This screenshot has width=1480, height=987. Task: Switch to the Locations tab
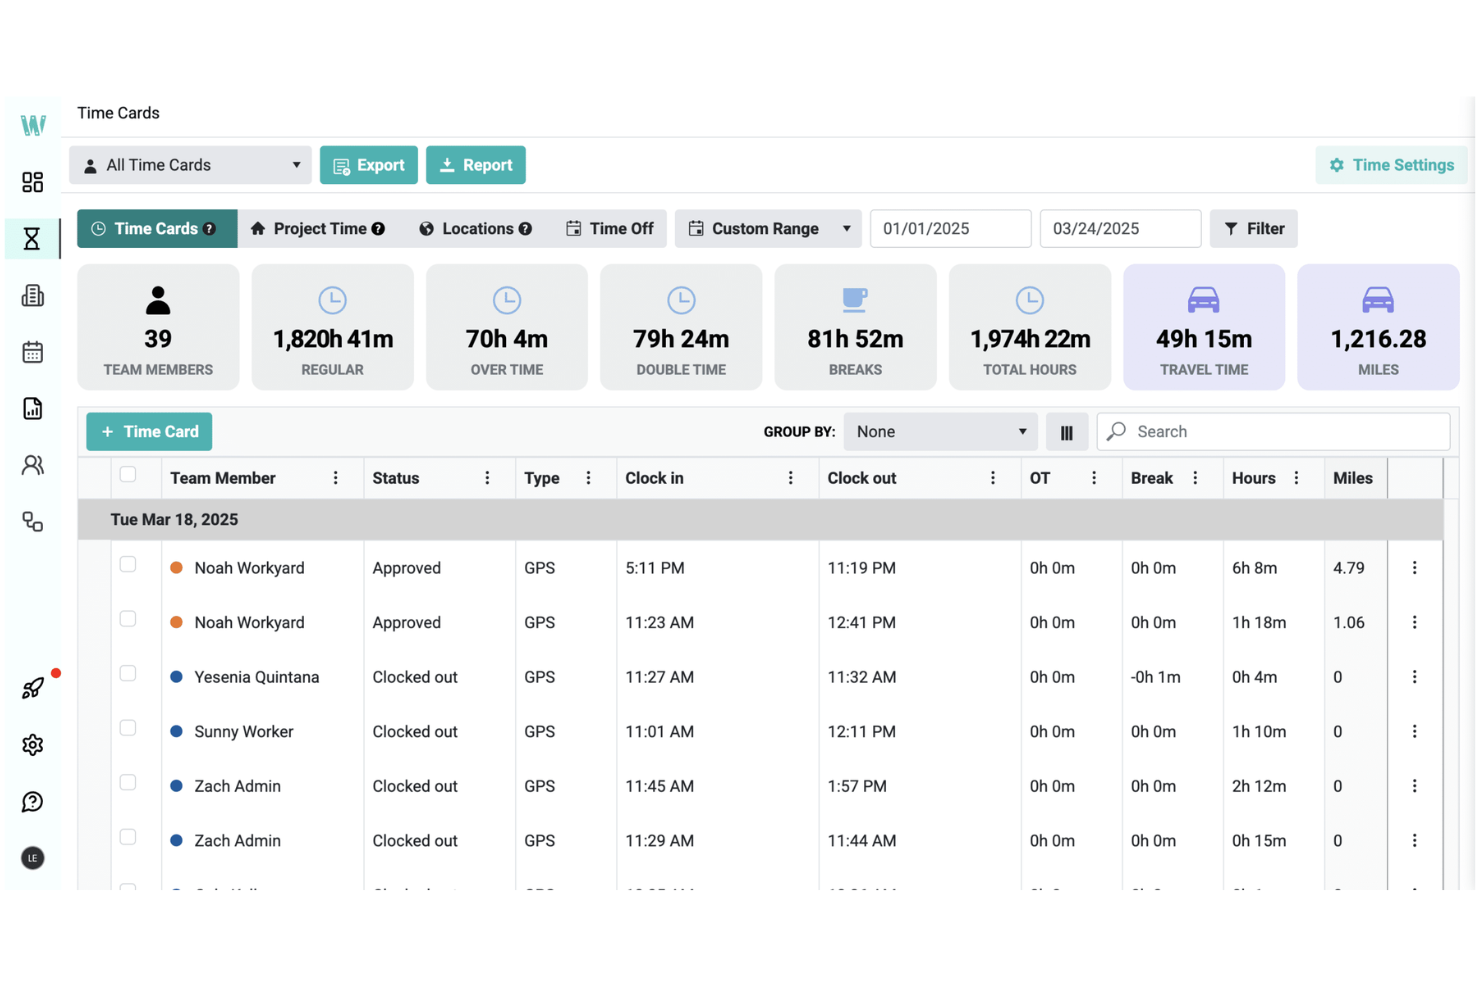point(475,229)
